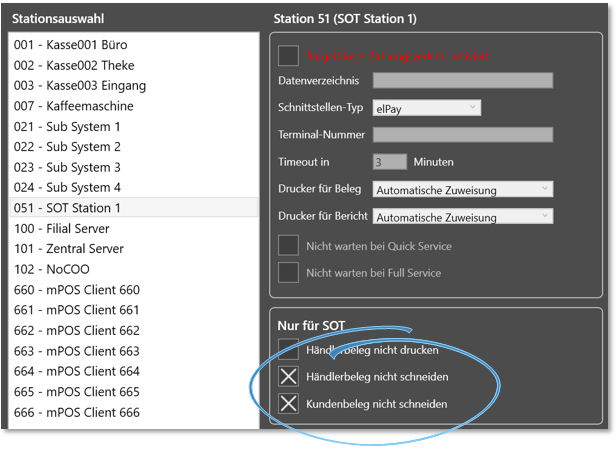Focus the Timeout in minutes field

(x=390, y=162)
